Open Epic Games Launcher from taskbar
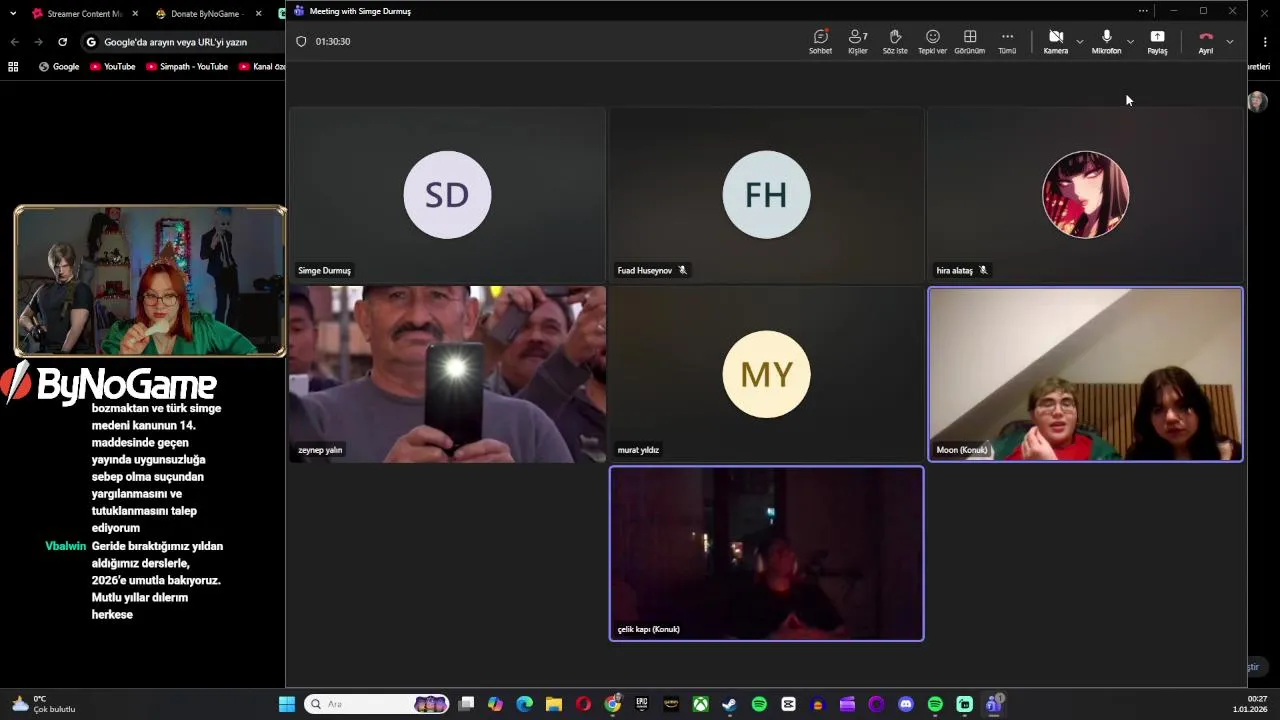The height and width of the screenshot is (720, 1280). point(642,704)
